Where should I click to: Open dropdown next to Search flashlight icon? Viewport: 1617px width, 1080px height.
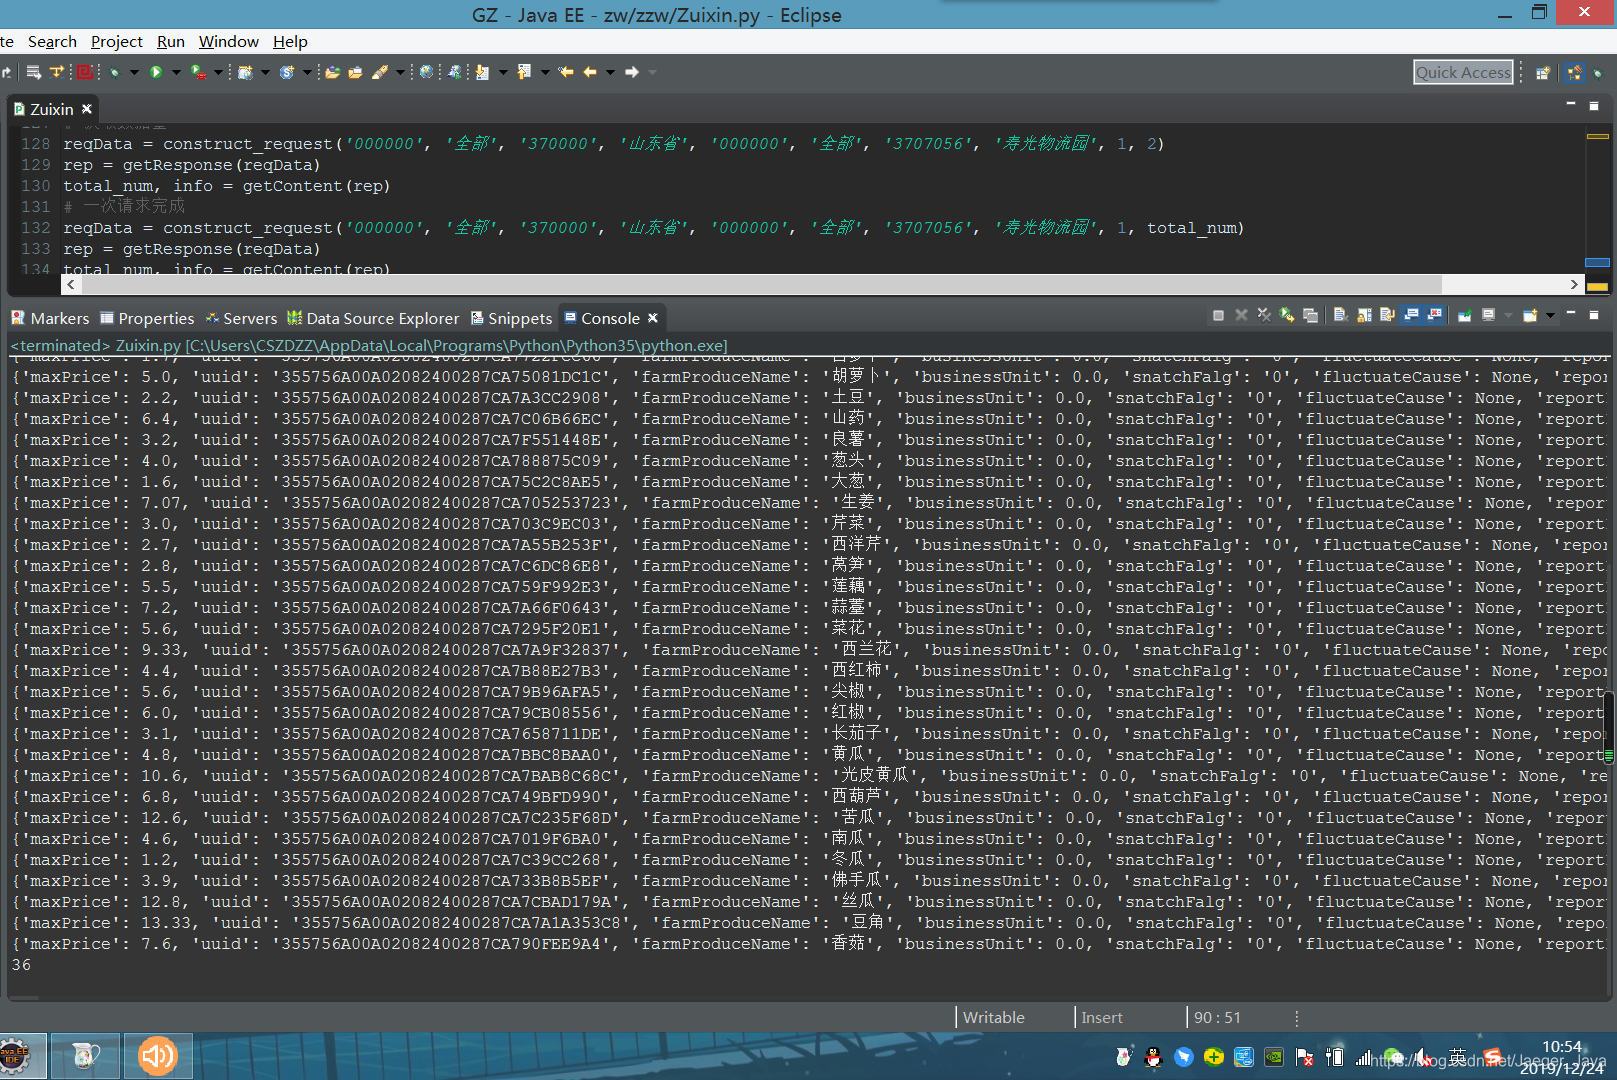click(400, 72)
